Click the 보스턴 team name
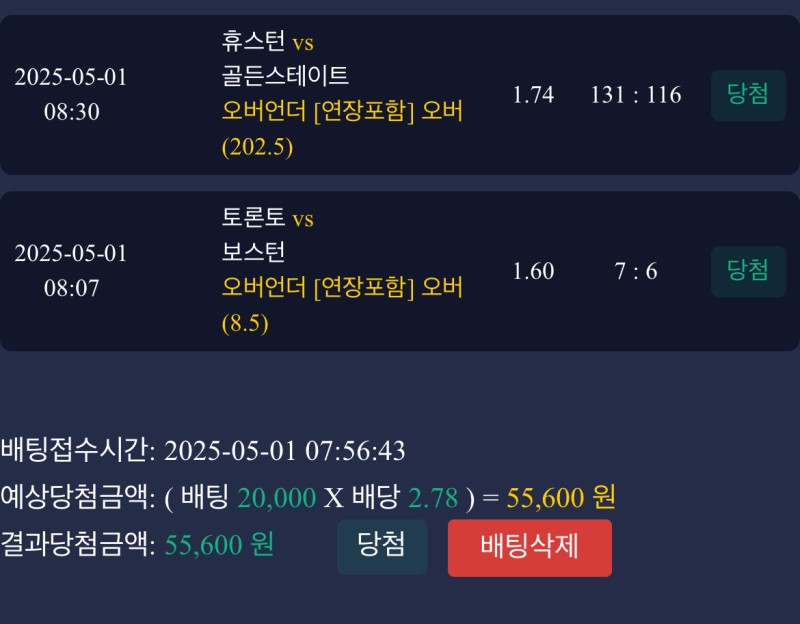 (x=254, y=251)
